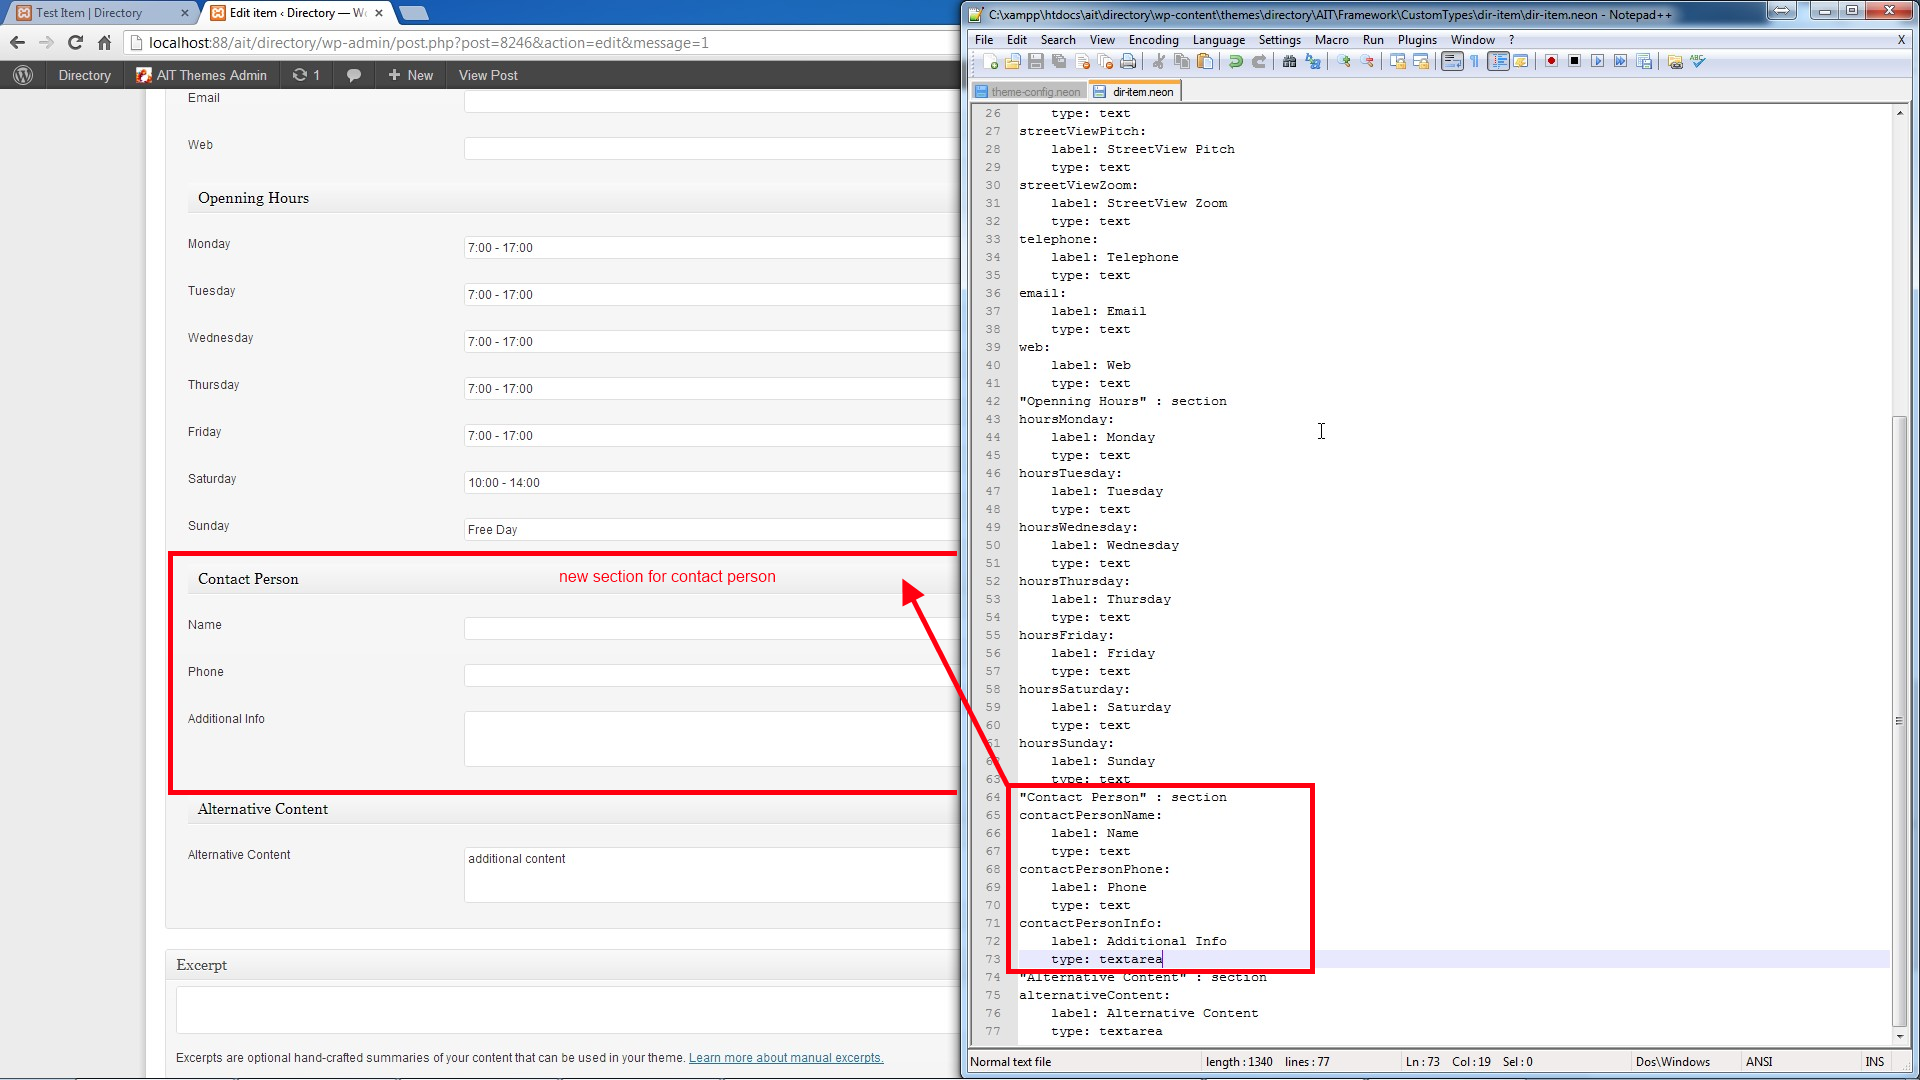Screen dimensions: 1920x1080
Task: Toggle show all characters (paragraph marks)
Action: click(1473, 61)
